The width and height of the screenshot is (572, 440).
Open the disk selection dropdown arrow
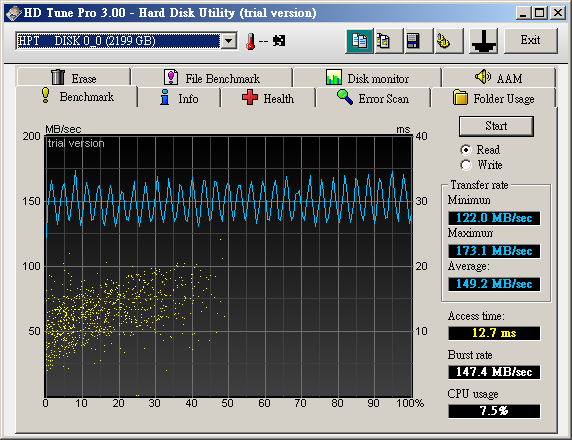click(x=229, y=41)
